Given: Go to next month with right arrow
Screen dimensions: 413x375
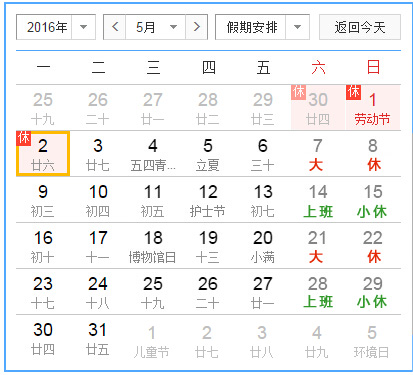Looking at the screenshot, I should pos(197,27).
